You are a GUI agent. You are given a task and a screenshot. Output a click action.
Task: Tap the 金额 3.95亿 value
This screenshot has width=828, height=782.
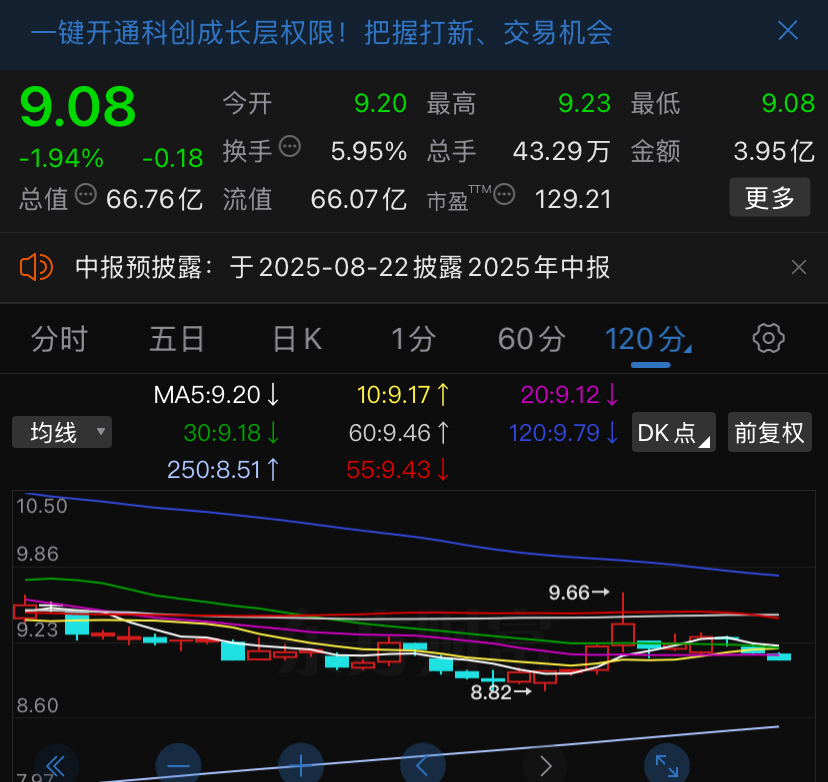[x=774, y=152]
